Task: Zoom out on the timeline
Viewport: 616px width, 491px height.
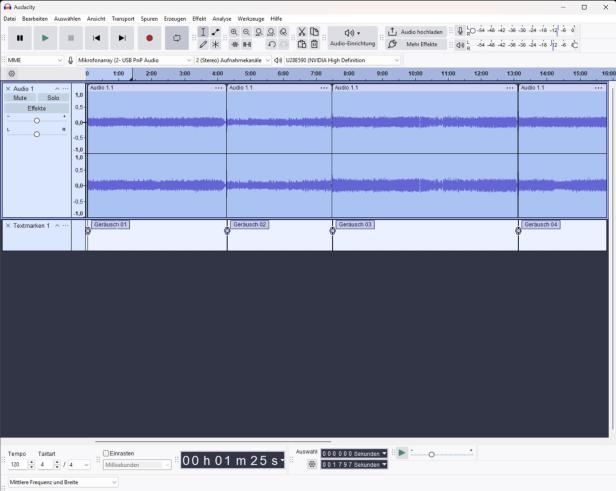Action: coord(246,32)
